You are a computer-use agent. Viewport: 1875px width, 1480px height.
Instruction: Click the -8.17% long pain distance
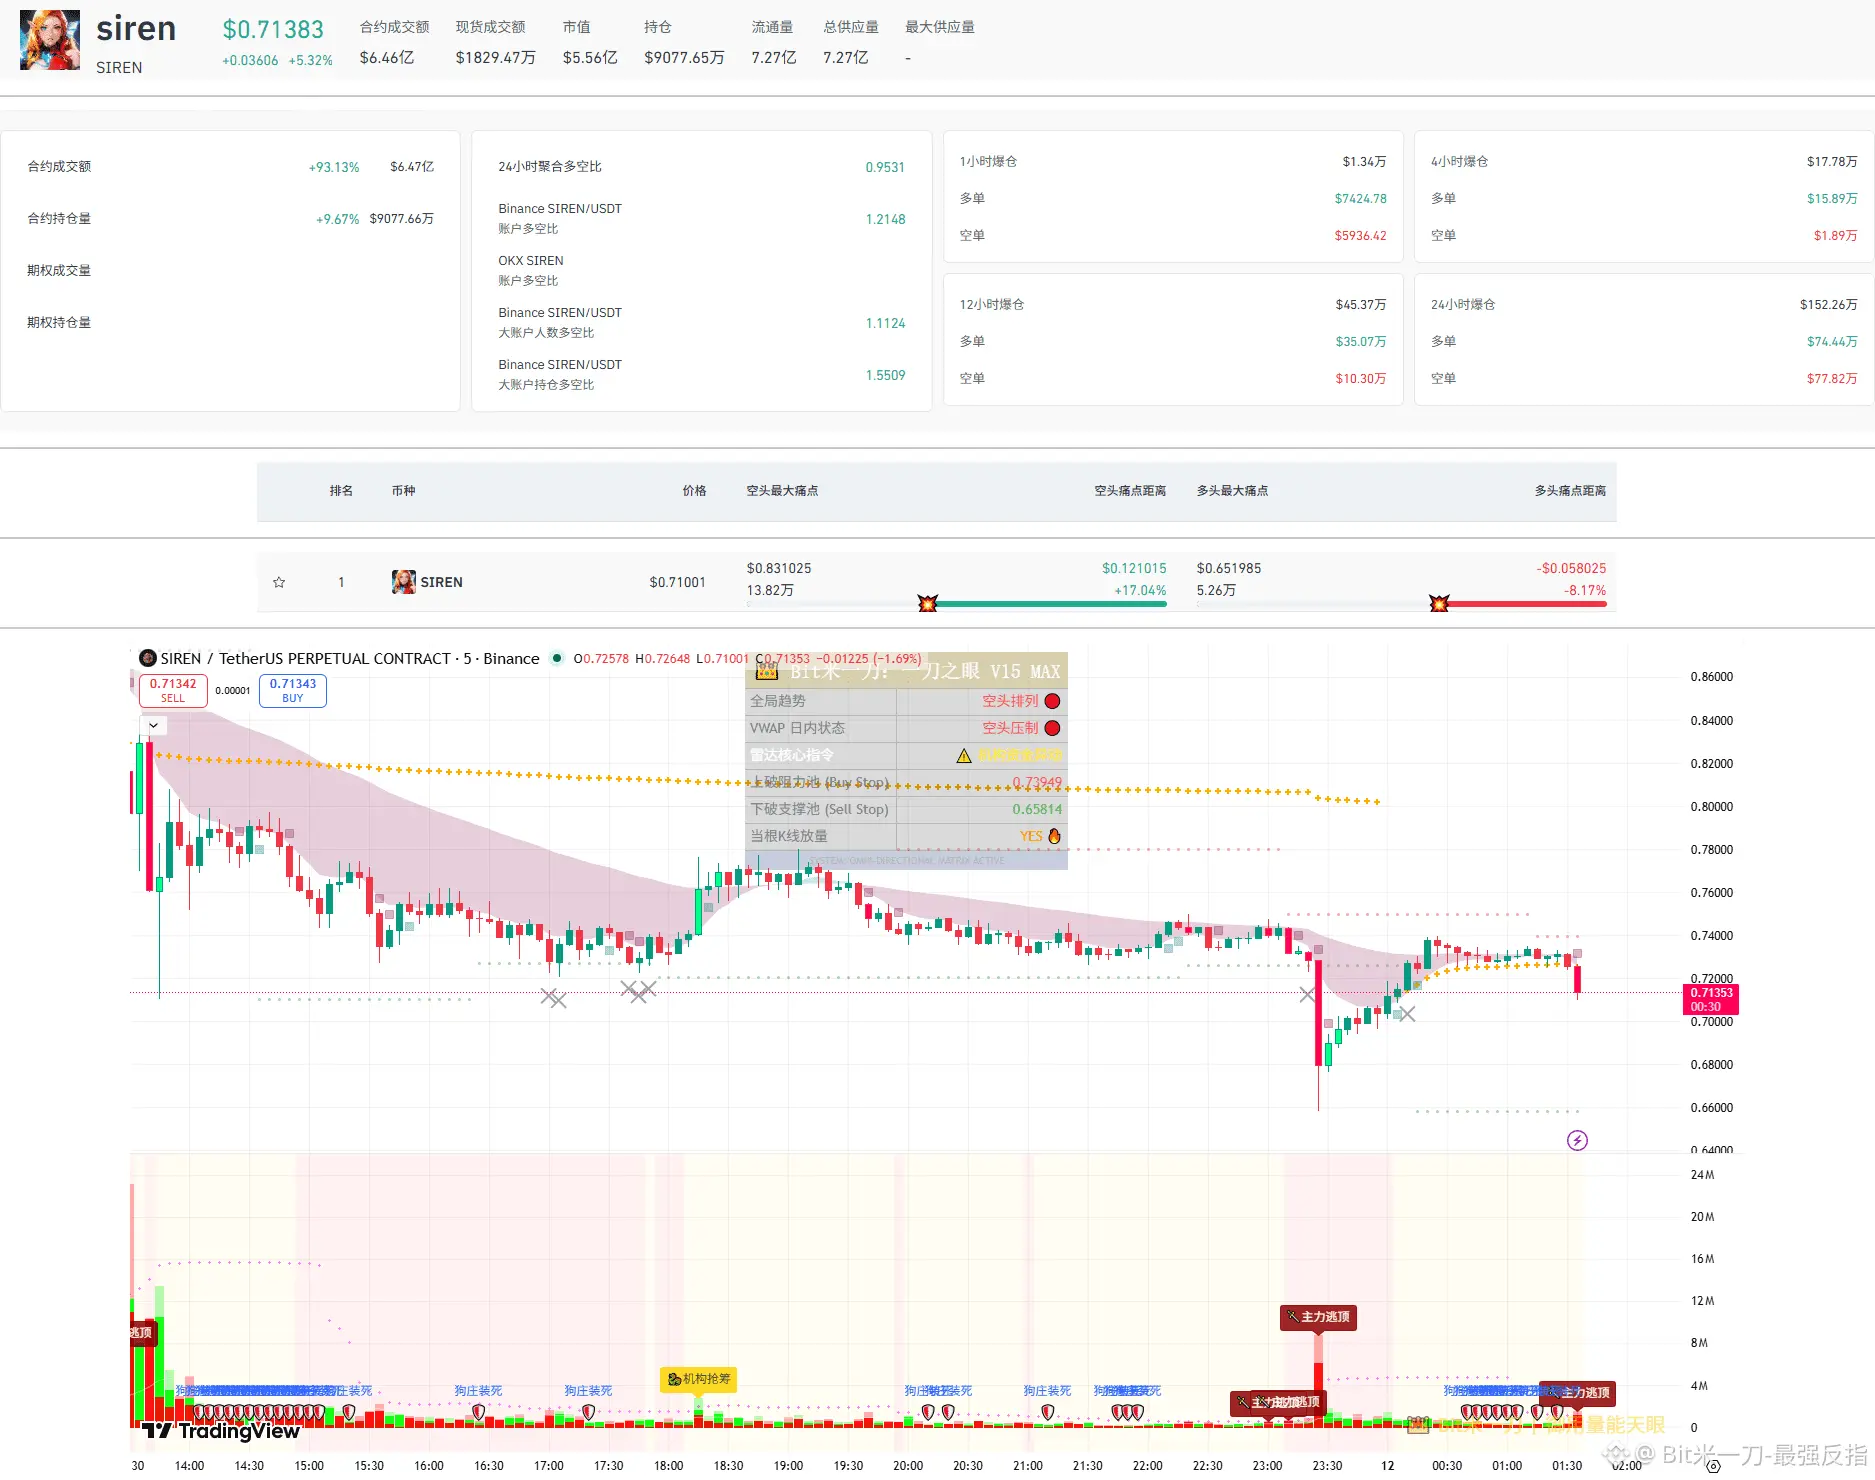point(1585,590)
